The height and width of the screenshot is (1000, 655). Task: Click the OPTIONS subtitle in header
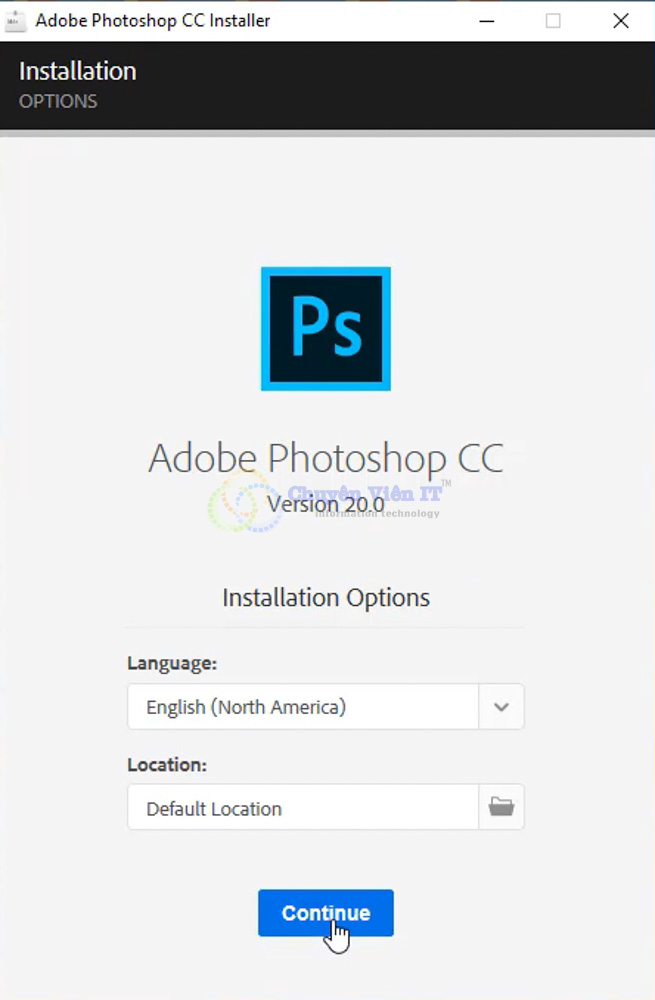pos(58,101)
